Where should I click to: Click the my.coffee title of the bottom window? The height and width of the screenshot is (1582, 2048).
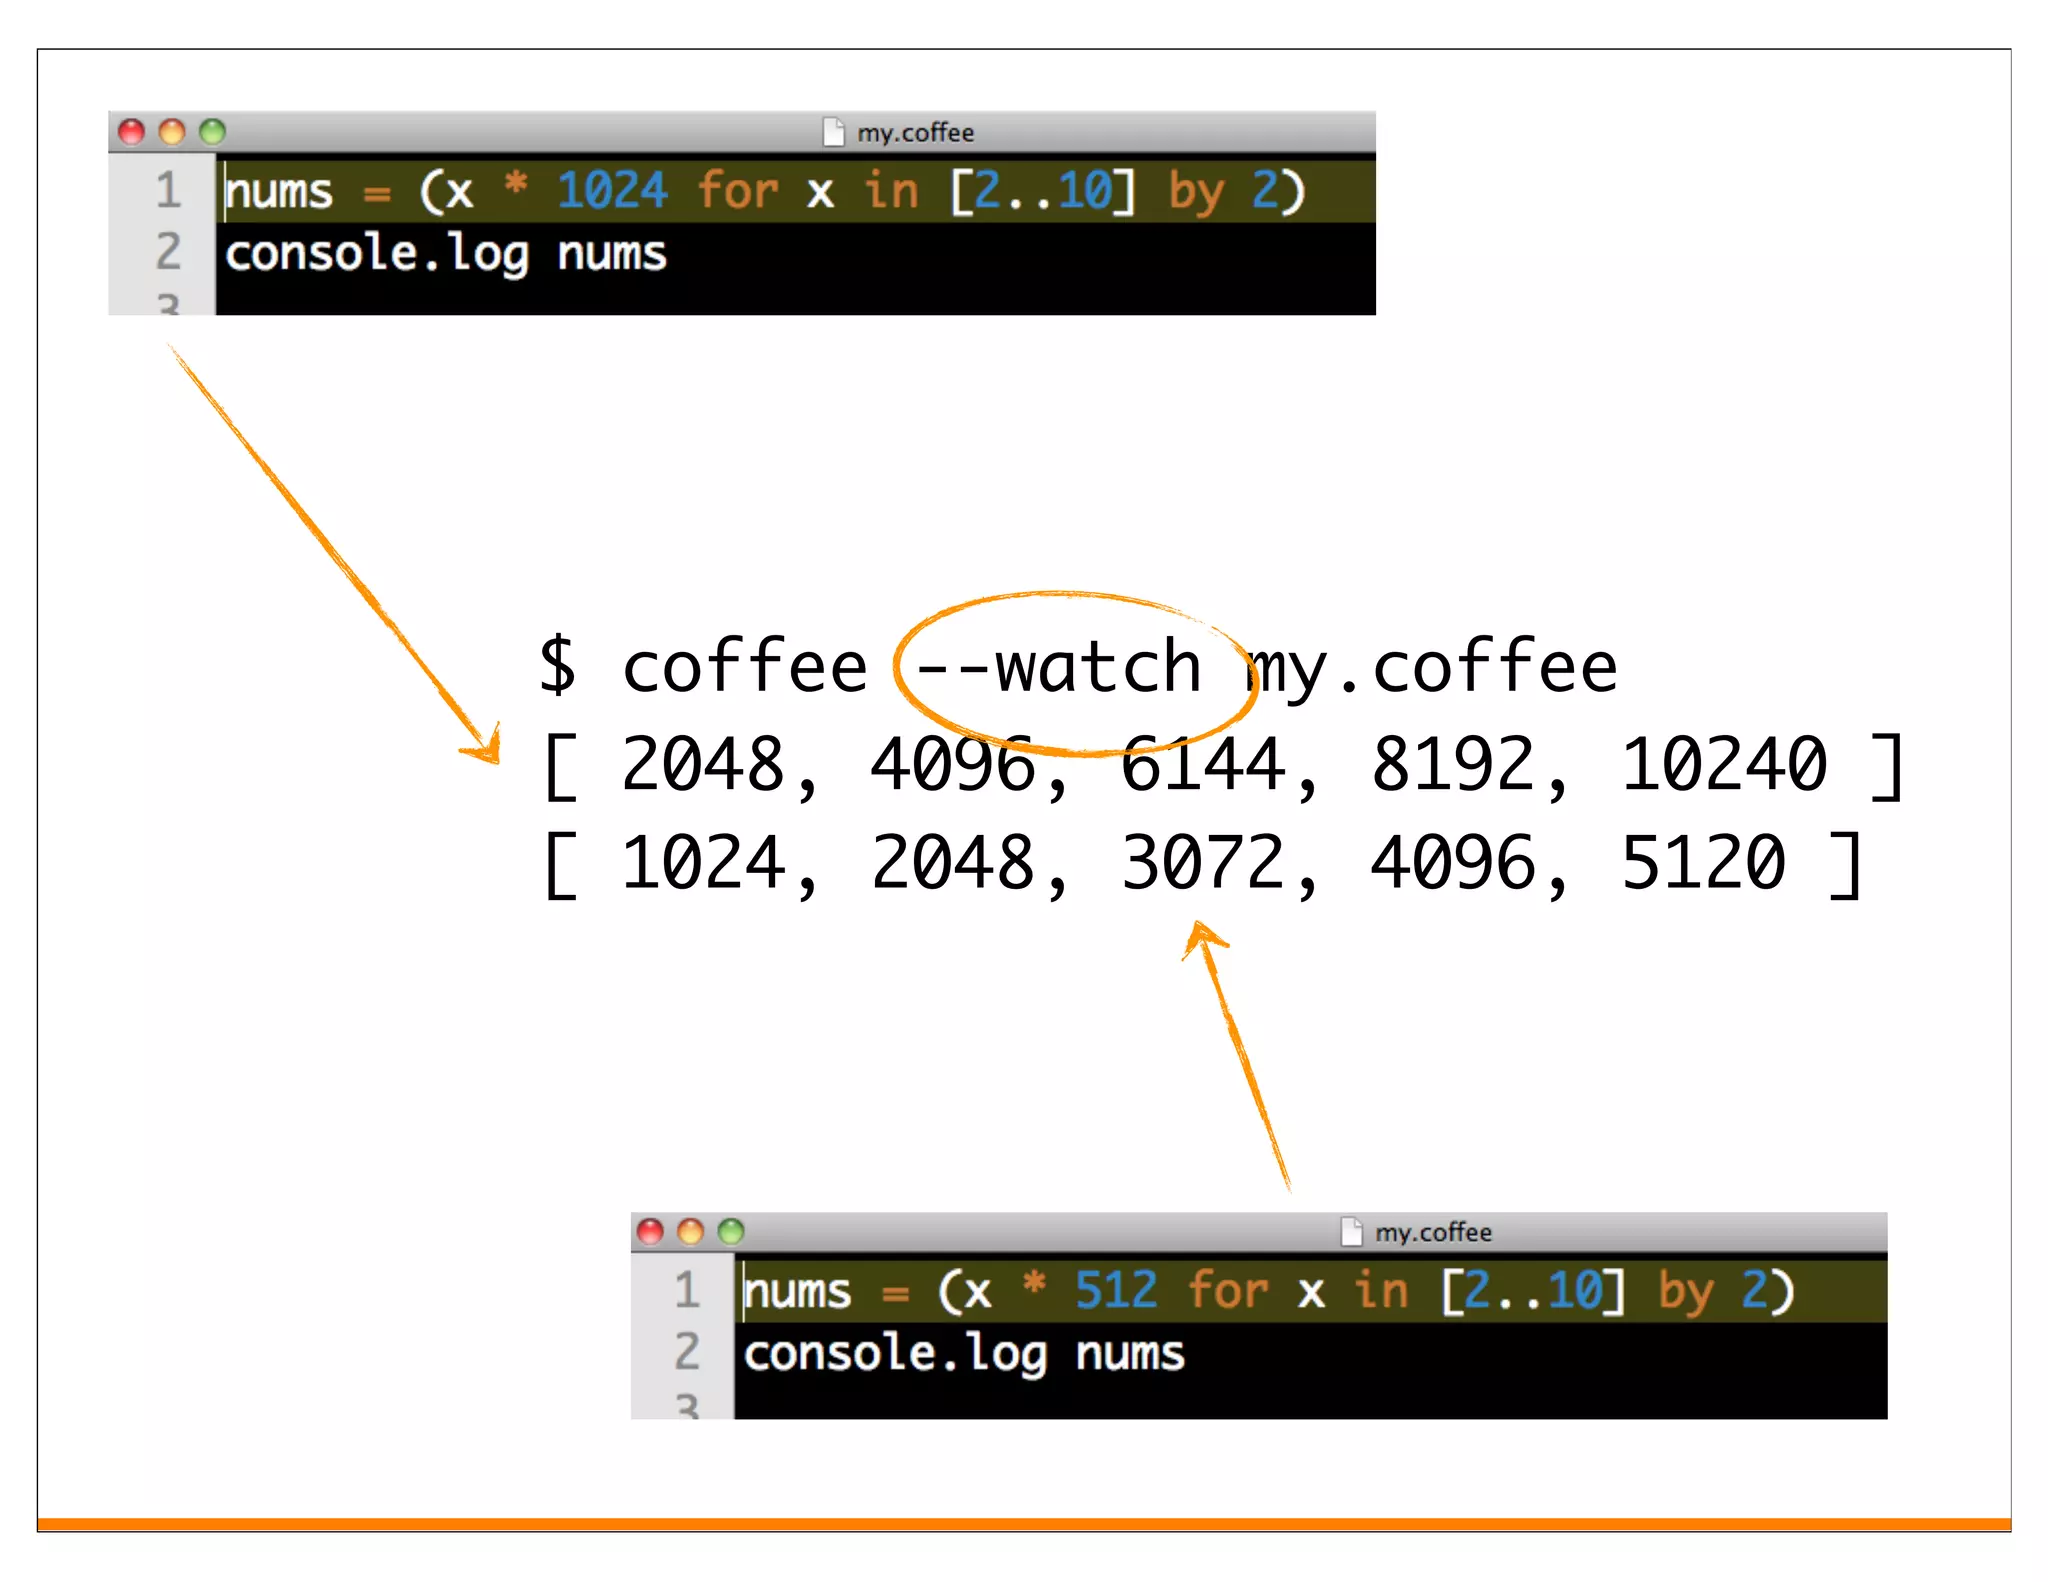[x=1433, y=1232]
